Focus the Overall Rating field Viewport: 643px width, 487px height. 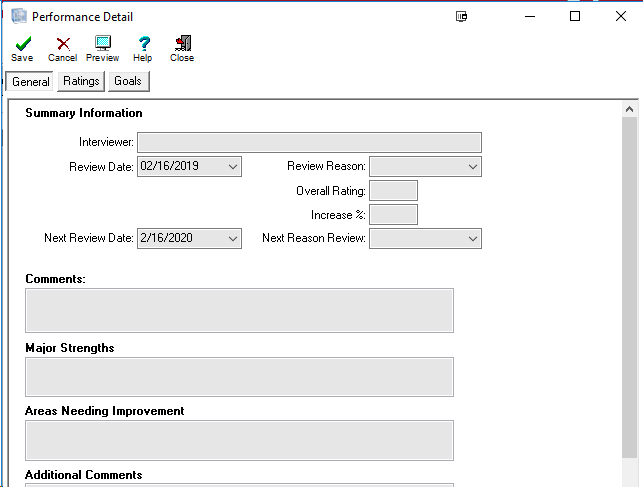(x=393, y=190)
